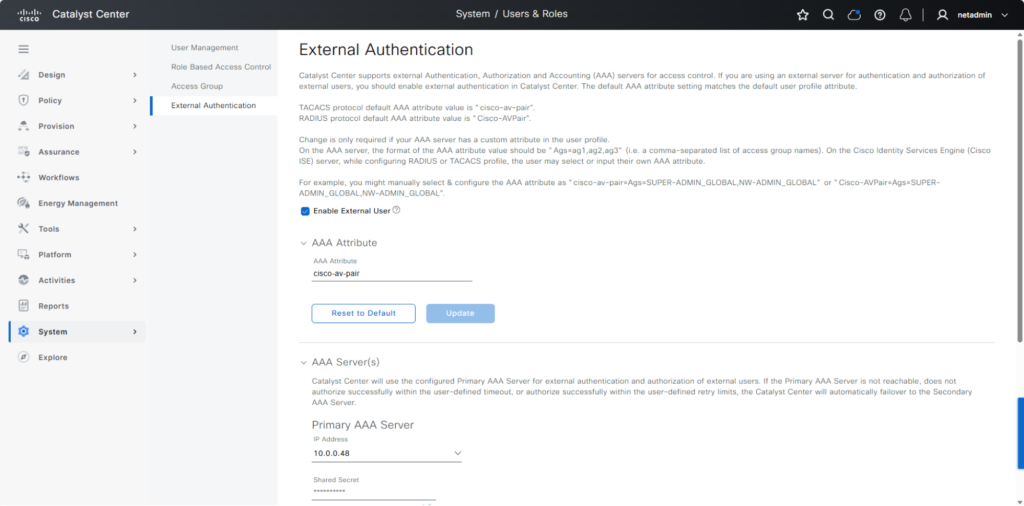Click the info icon beside Enable External User

pos(397,210)
